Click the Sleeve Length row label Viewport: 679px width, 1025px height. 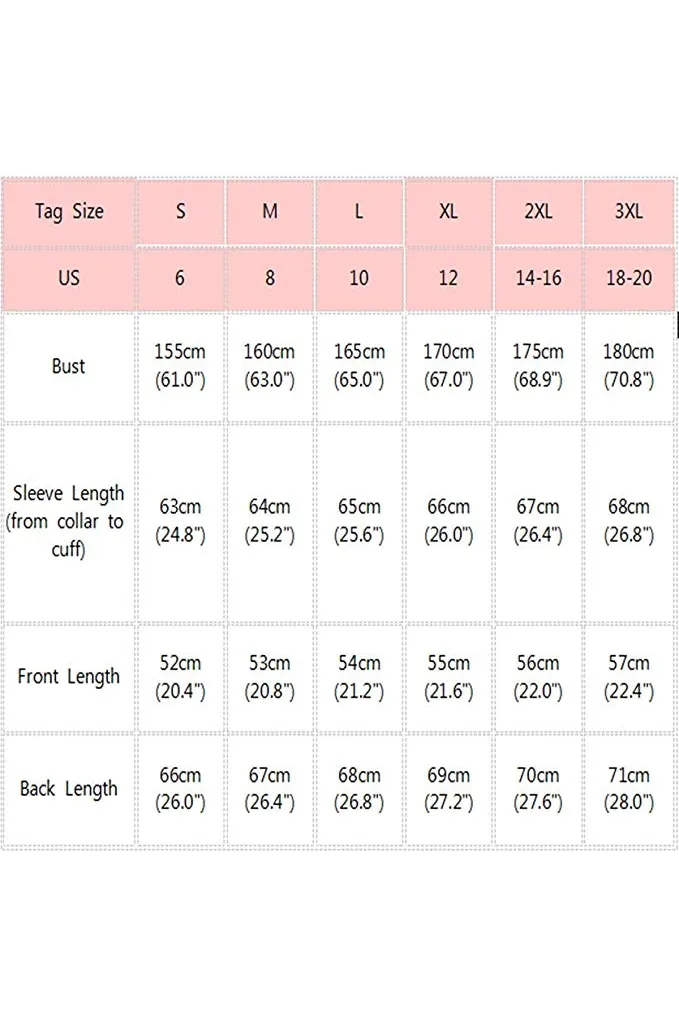coord(69,521)
